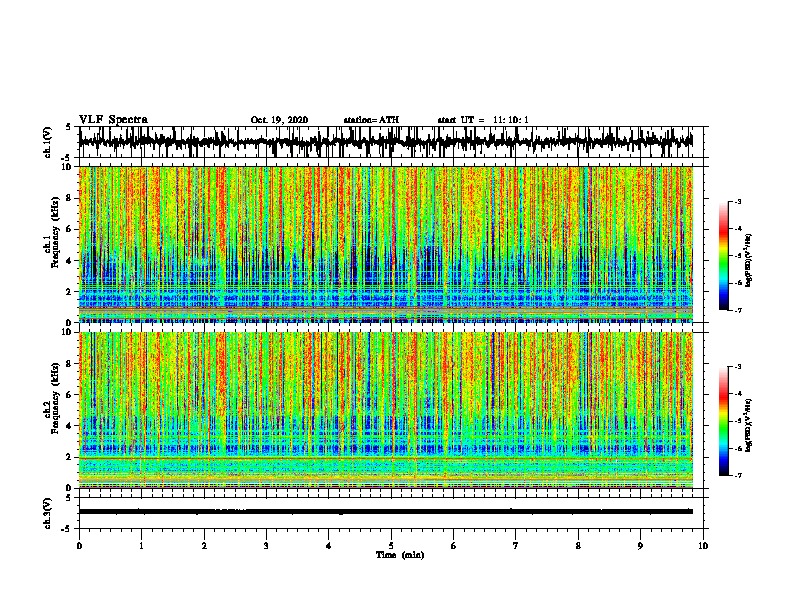
Task: Click the 6 kHz tick label of ch.2
Action: [x=69, y=394]
